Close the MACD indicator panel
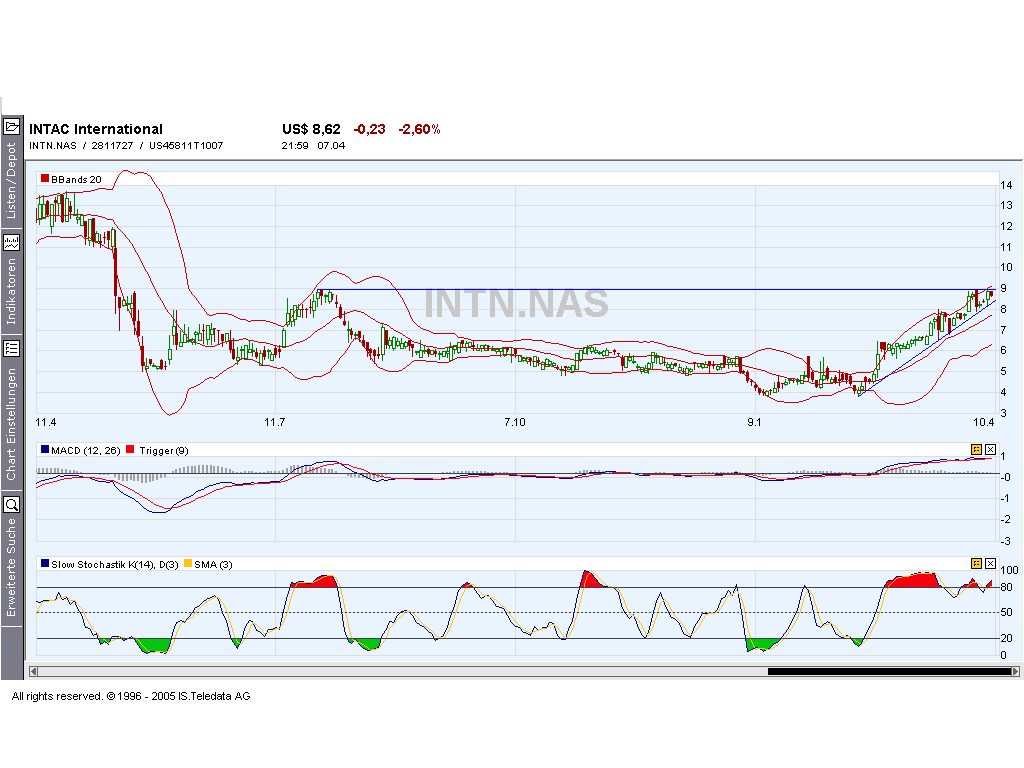1024x768 pixels. [990, 449]
